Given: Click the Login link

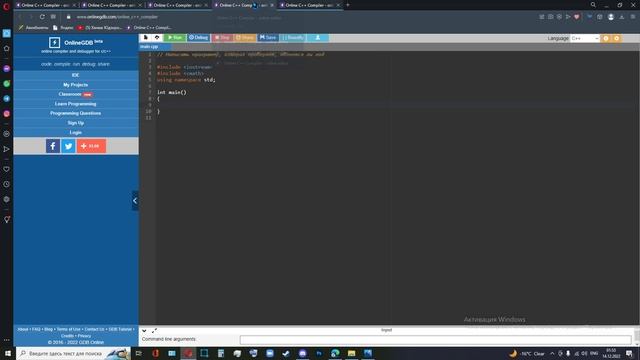Looking at the screenshot, I should [x=76, y=132].
